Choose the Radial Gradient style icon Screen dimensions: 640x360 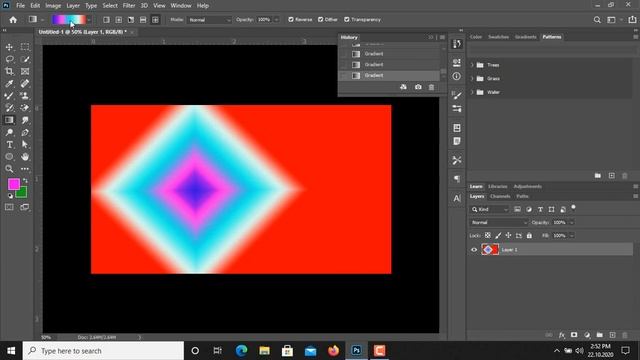(x=118, y=20)
